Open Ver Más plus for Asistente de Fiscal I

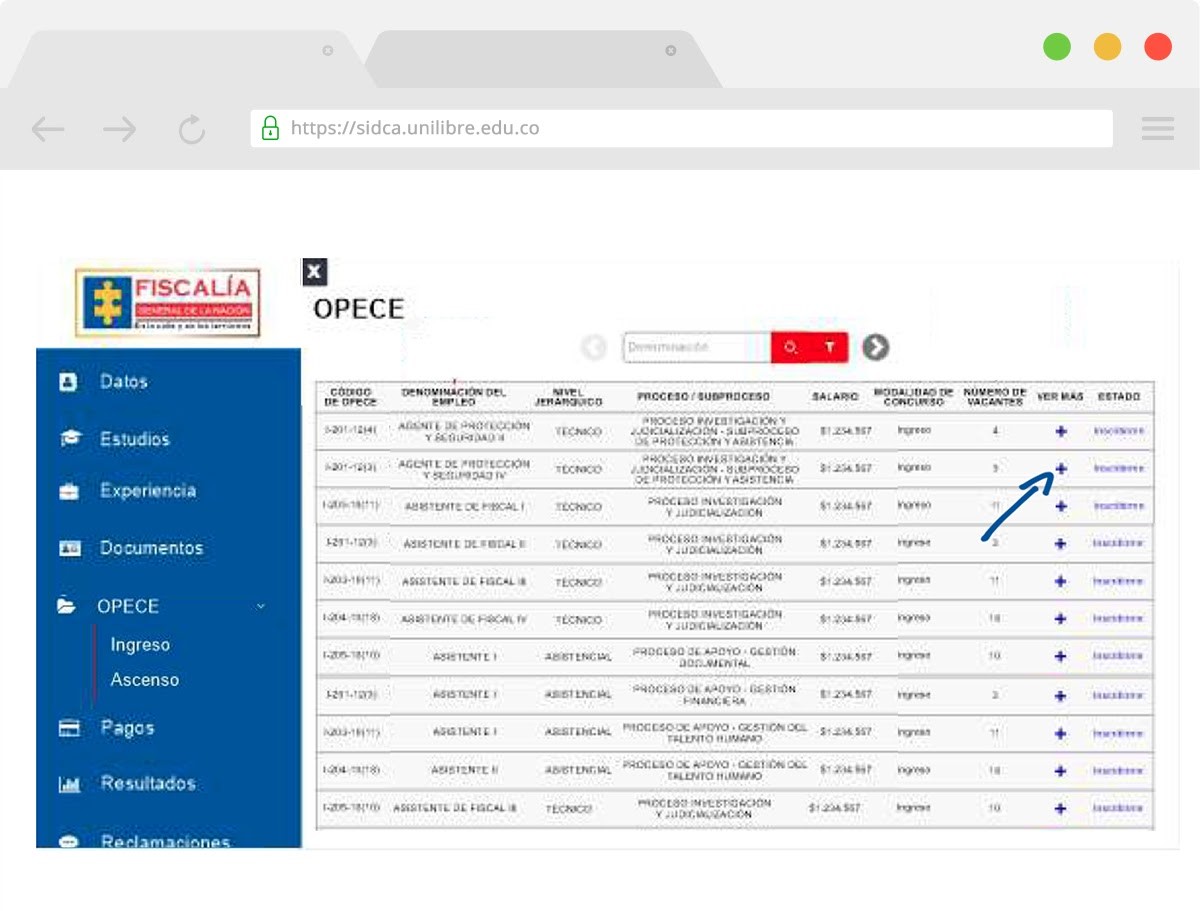pos(1061,506)
